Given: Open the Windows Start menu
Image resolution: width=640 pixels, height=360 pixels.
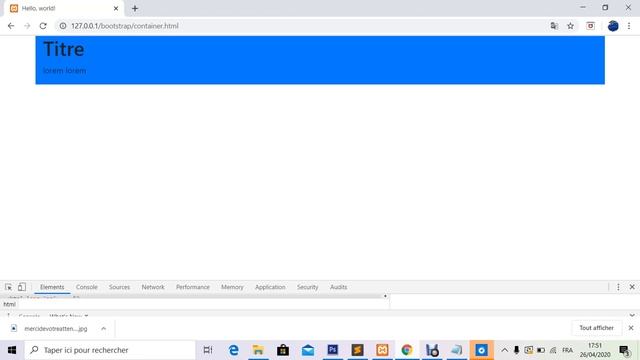Looking at the screenshot, I should pos(12,350).
